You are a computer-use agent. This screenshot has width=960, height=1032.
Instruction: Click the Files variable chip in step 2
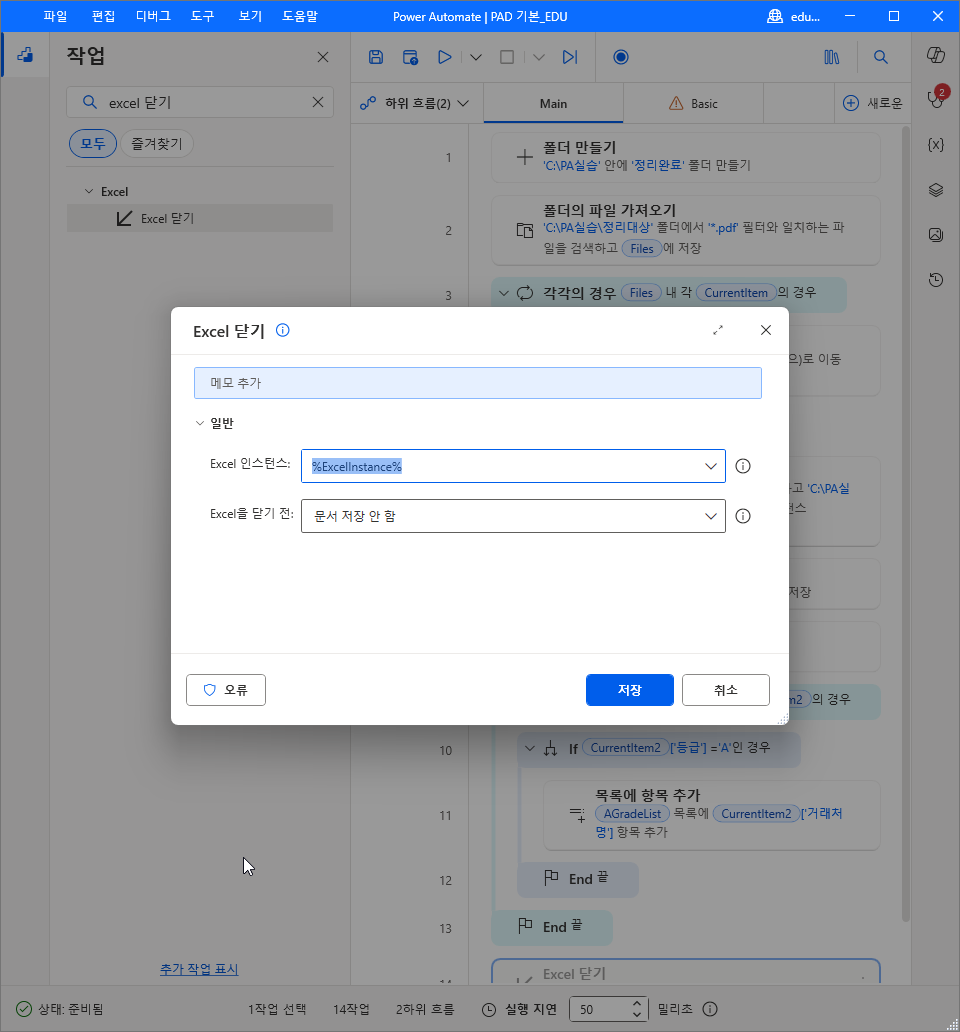(x=642, y=249)
